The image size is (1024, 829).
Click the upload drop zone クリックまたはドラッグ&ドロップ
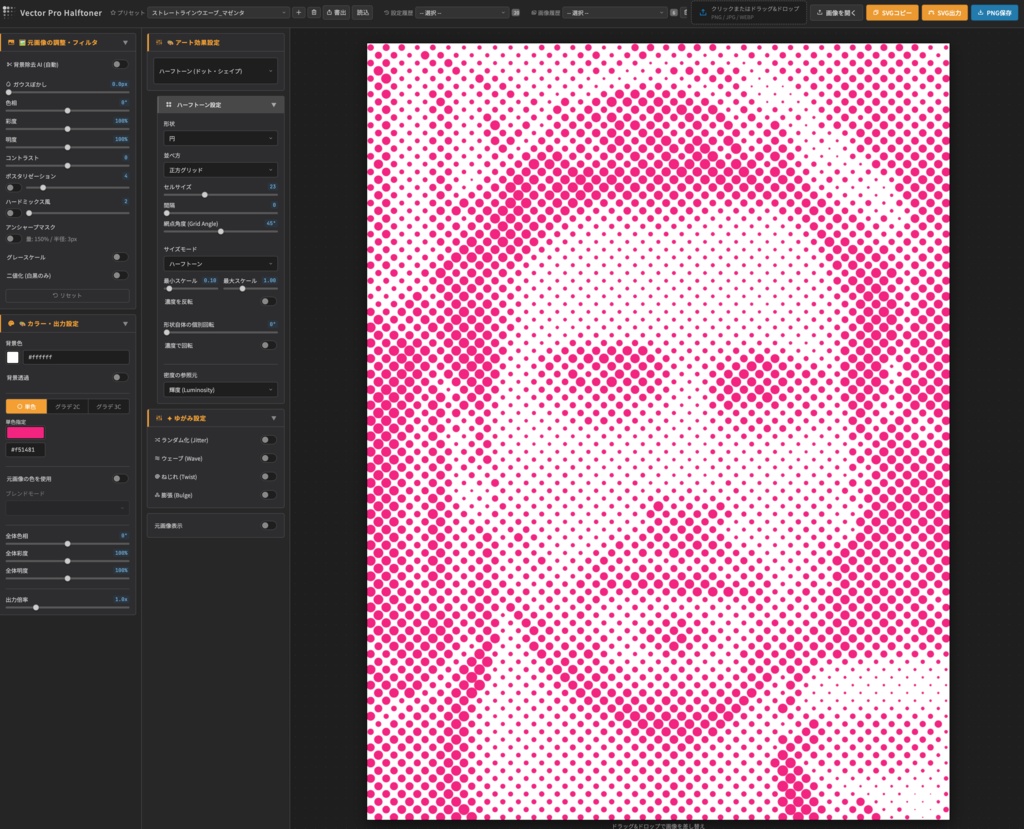coord(748,12)
